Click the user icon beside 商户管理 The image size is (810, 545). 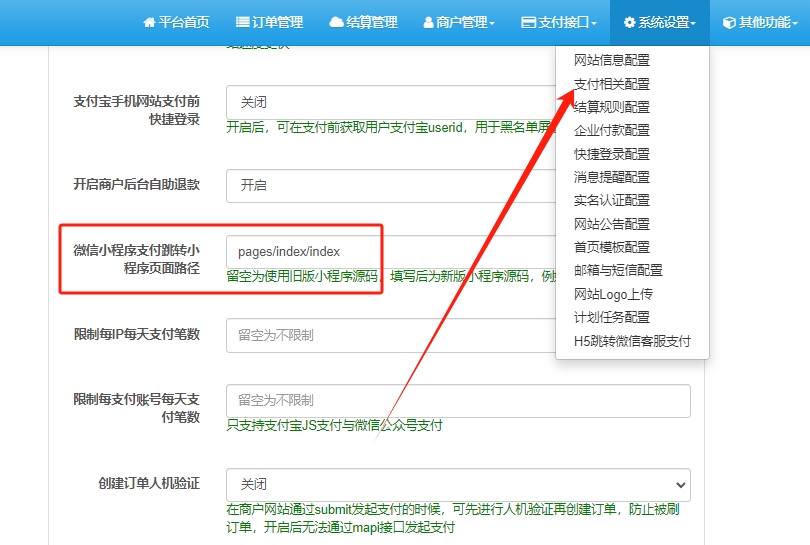point(428,22)
